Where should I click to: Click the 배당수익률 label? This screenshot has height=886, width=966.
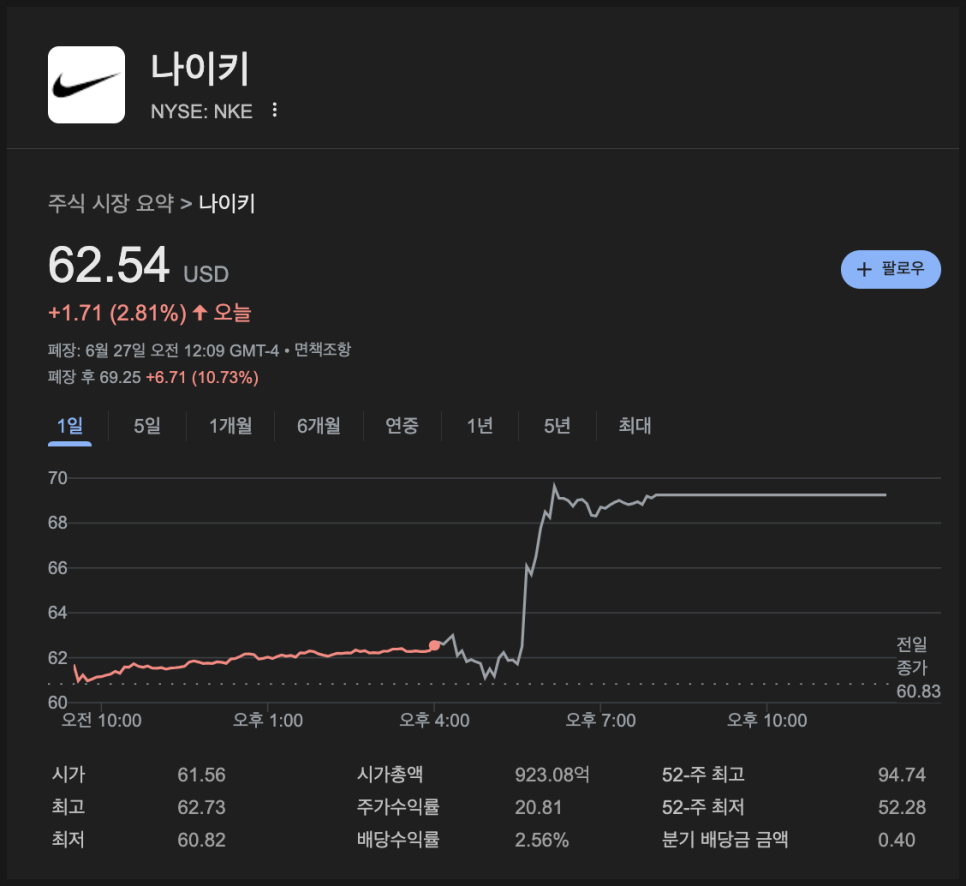point(398,840)
